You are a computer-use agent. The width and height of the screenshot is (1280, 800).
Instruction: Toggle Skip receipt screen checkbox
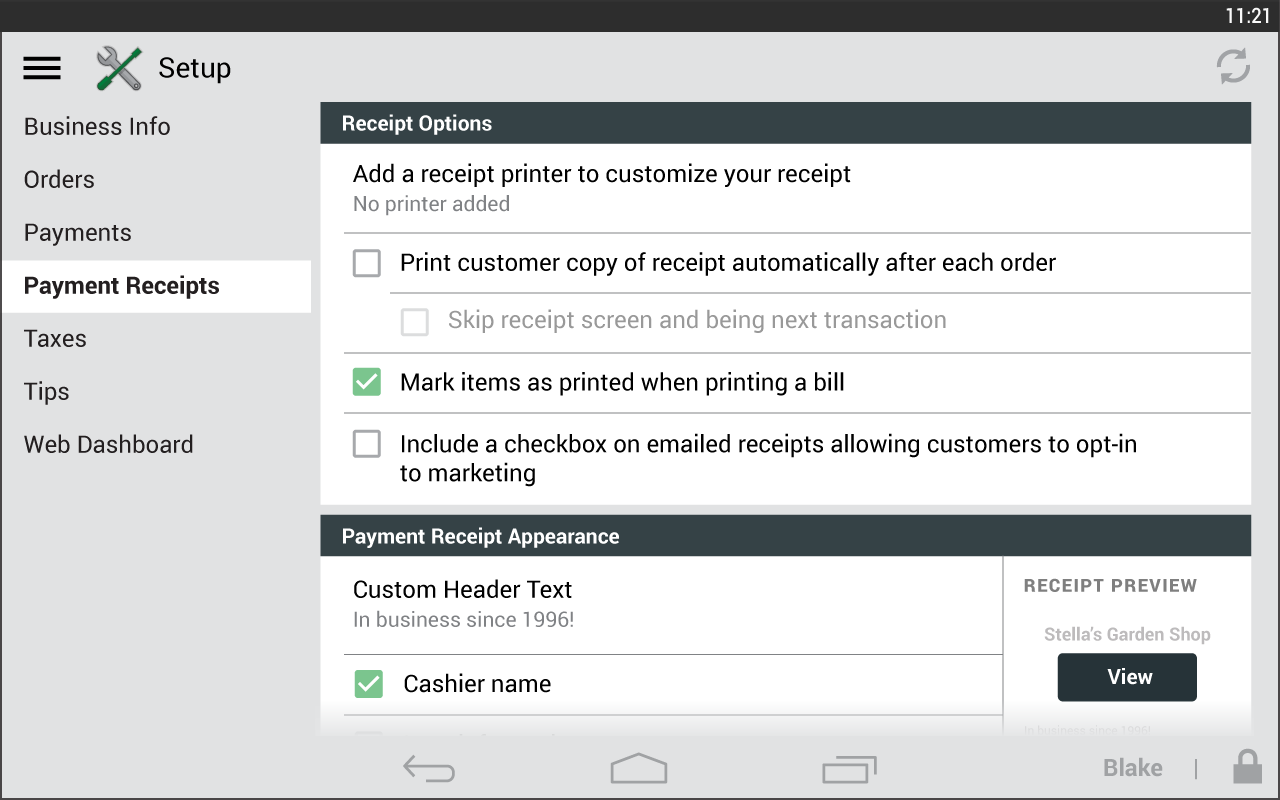tap(414, 321)
